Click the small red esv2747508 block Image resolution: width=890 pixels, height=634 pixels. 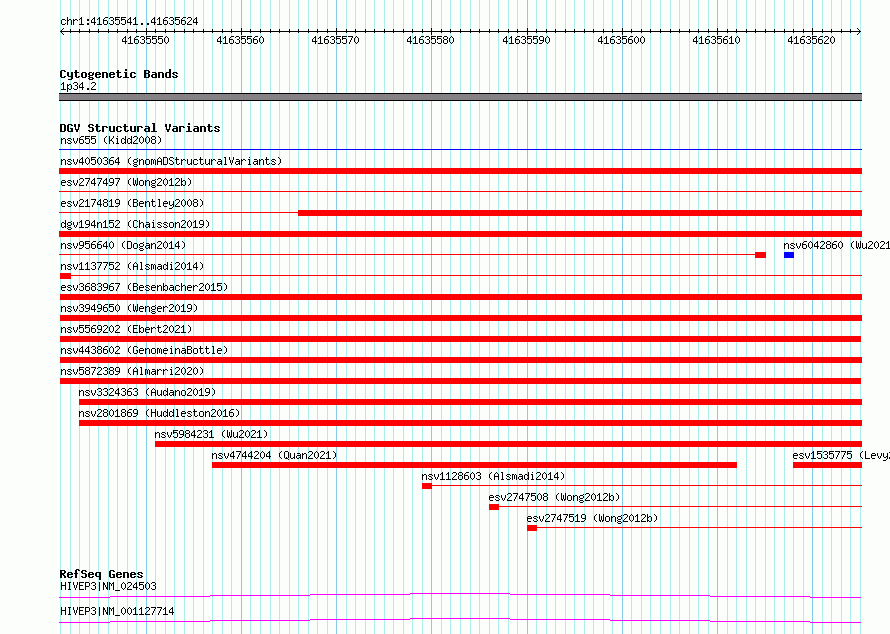[x=494, y=507]
